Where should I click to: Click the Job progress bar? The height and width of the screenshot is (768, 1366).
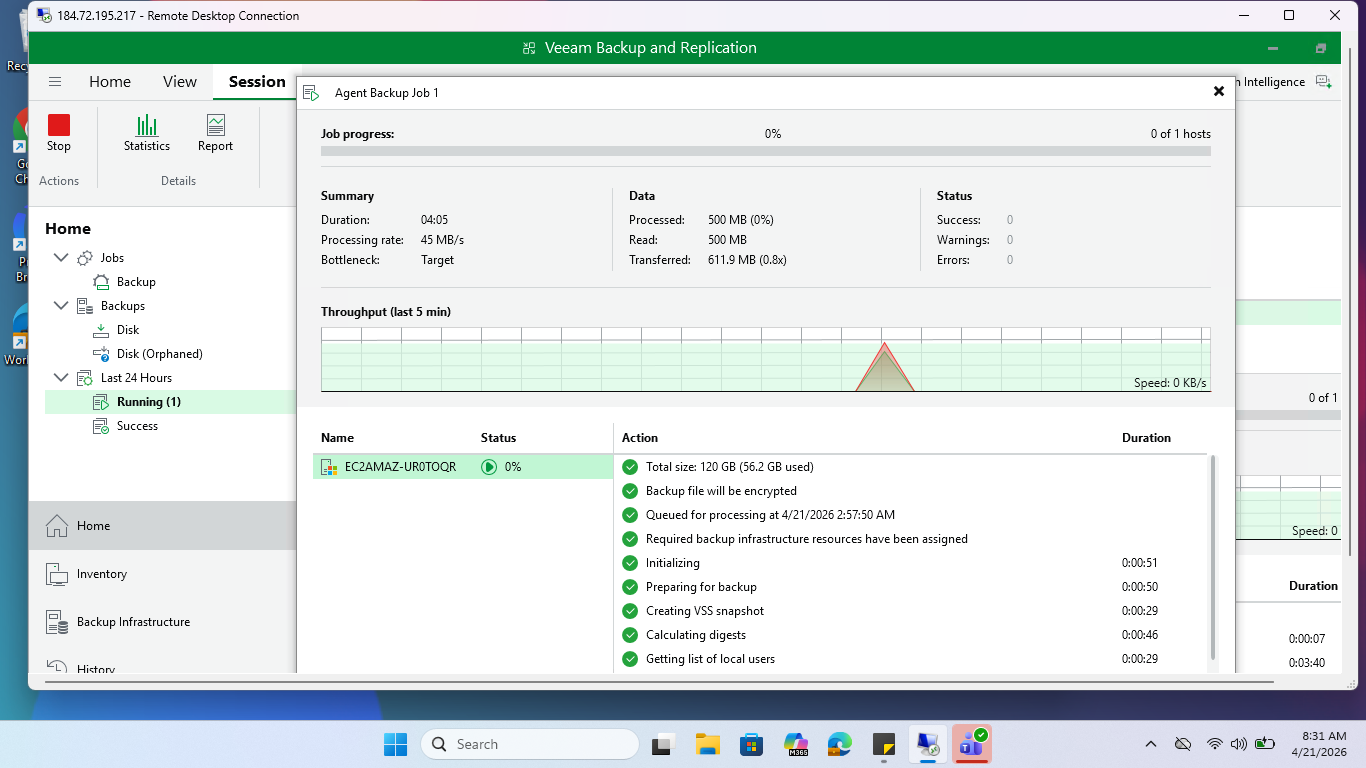tap(766, 152)
